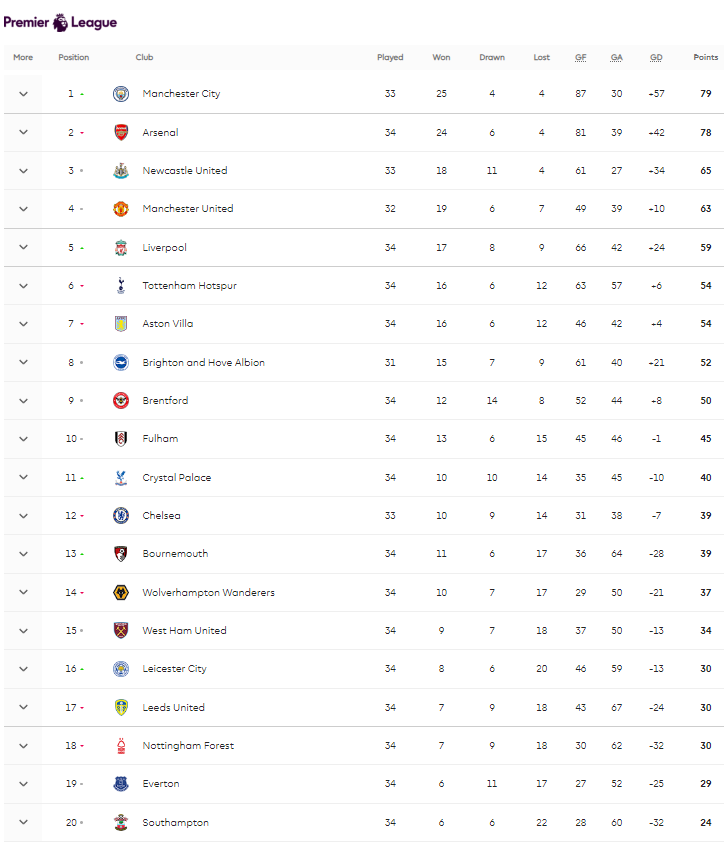Screen dimensions: 724x842
Task: Click the Brentford bee crest
Action: coord(121,401)
